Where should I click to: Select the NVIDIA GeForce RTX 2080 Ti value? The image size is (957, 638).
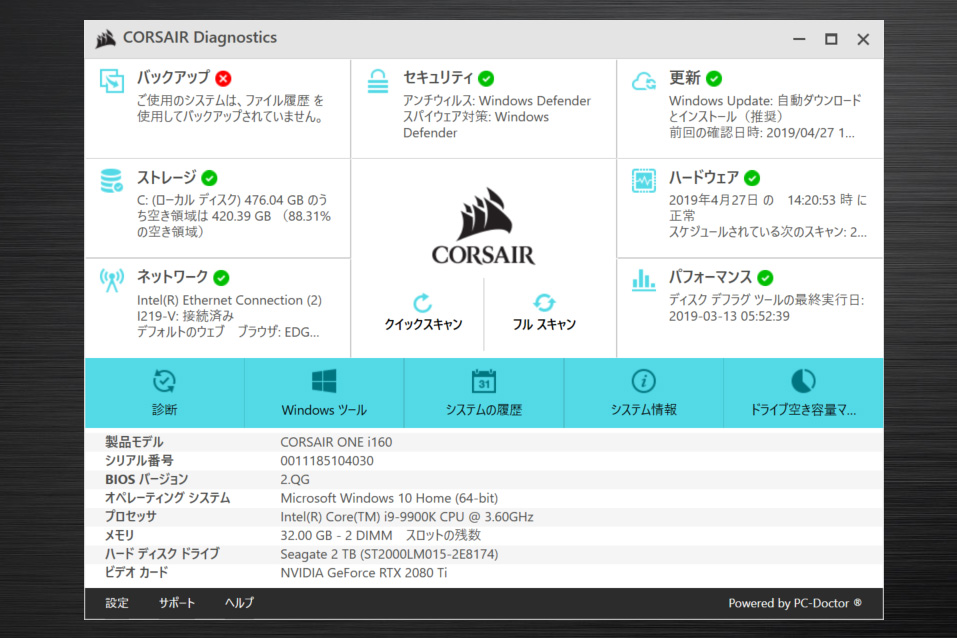click(x=364, y=573)
